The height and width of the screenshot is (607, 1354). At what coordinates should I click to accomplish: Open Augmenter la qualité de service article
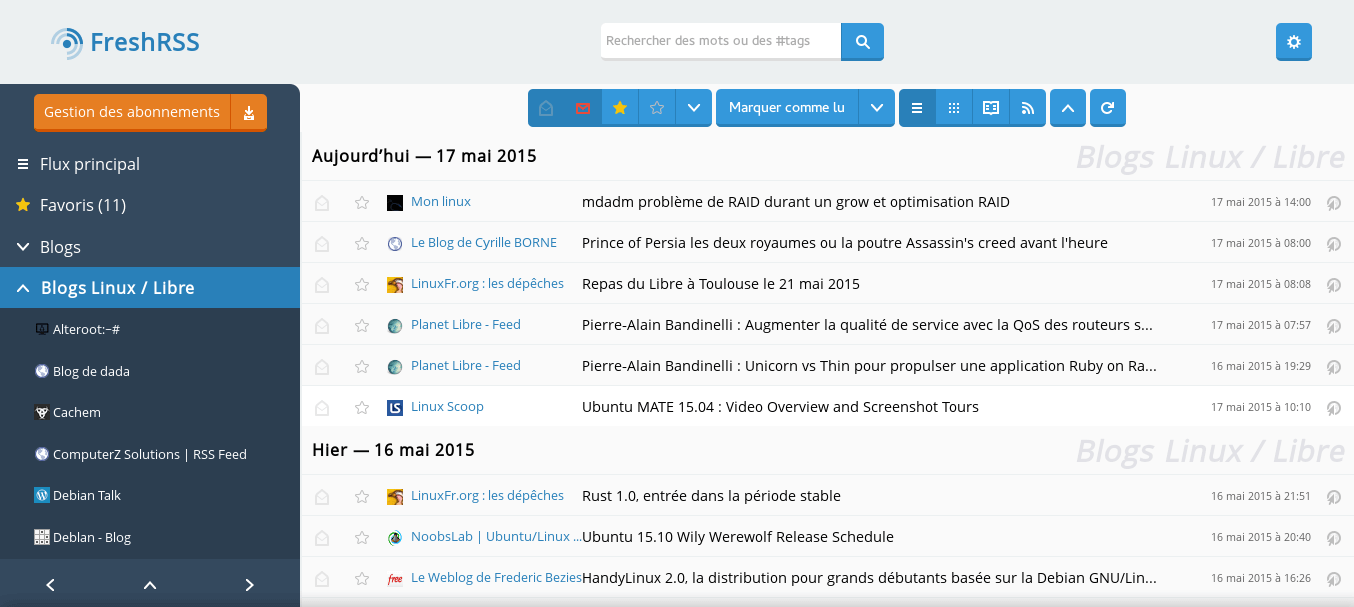coord(867,325)
